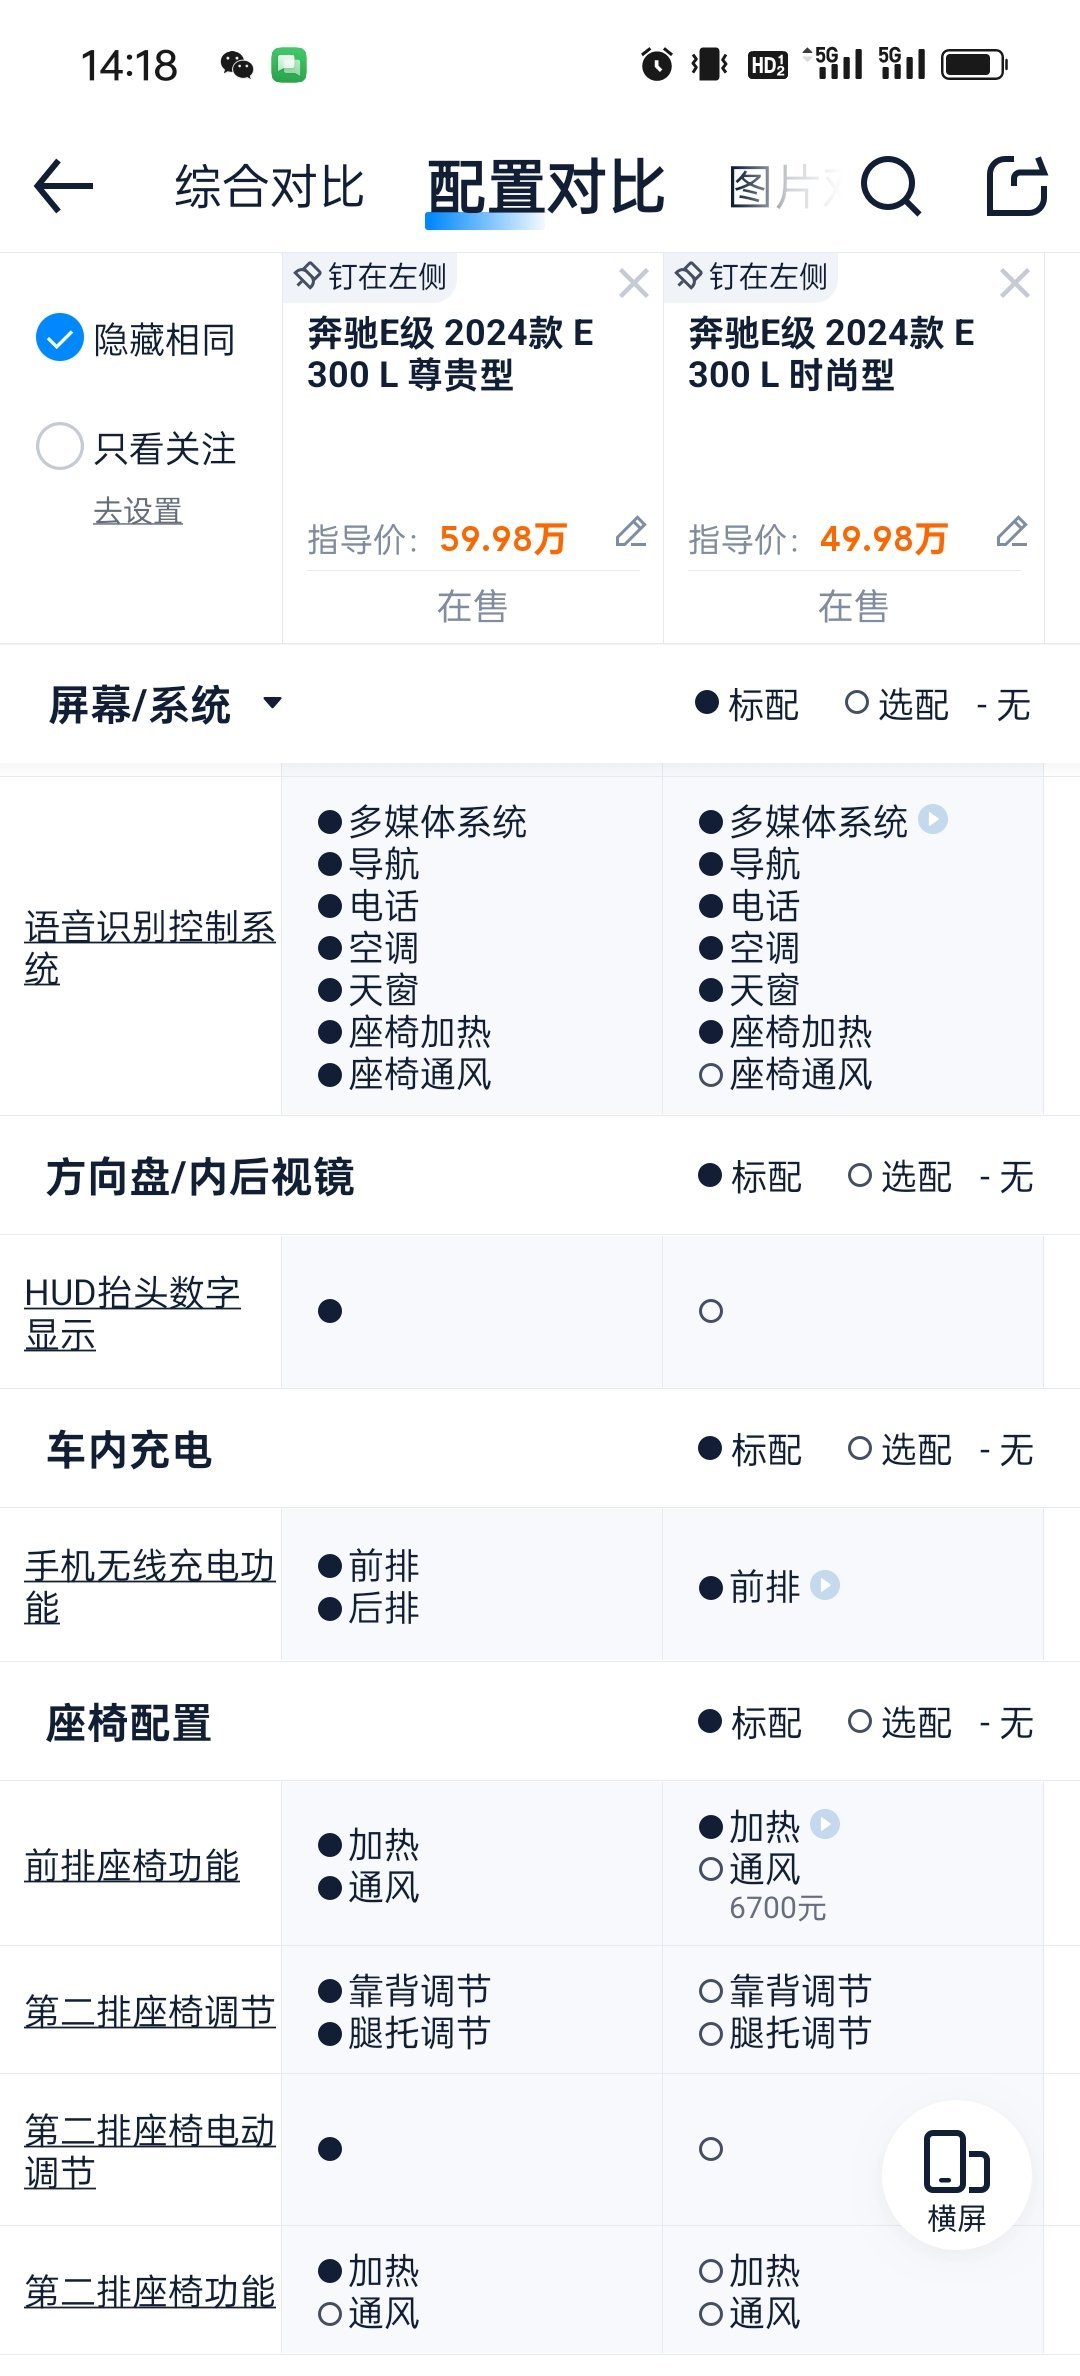
Task: Pin 尊贵型 column to left side
Action: pos(370,276)
